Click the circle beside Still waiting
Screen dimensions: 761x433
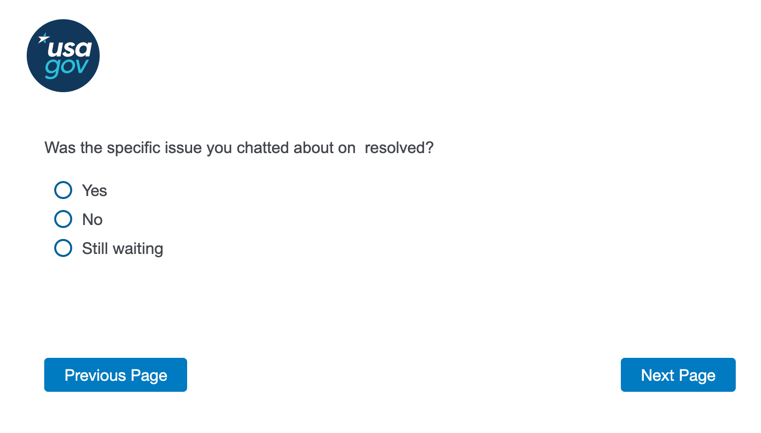click(63, 248)
